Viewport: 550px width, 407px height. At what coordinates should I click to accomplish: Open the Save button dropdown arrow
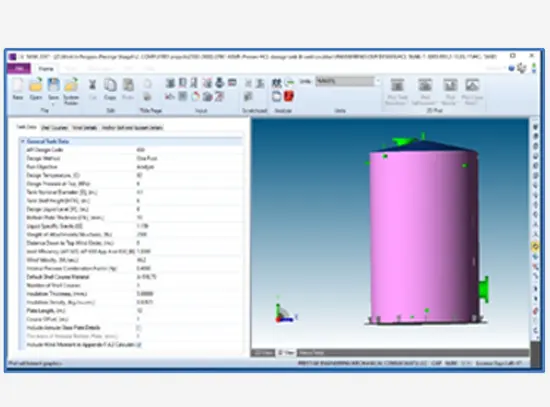point(53,104)
